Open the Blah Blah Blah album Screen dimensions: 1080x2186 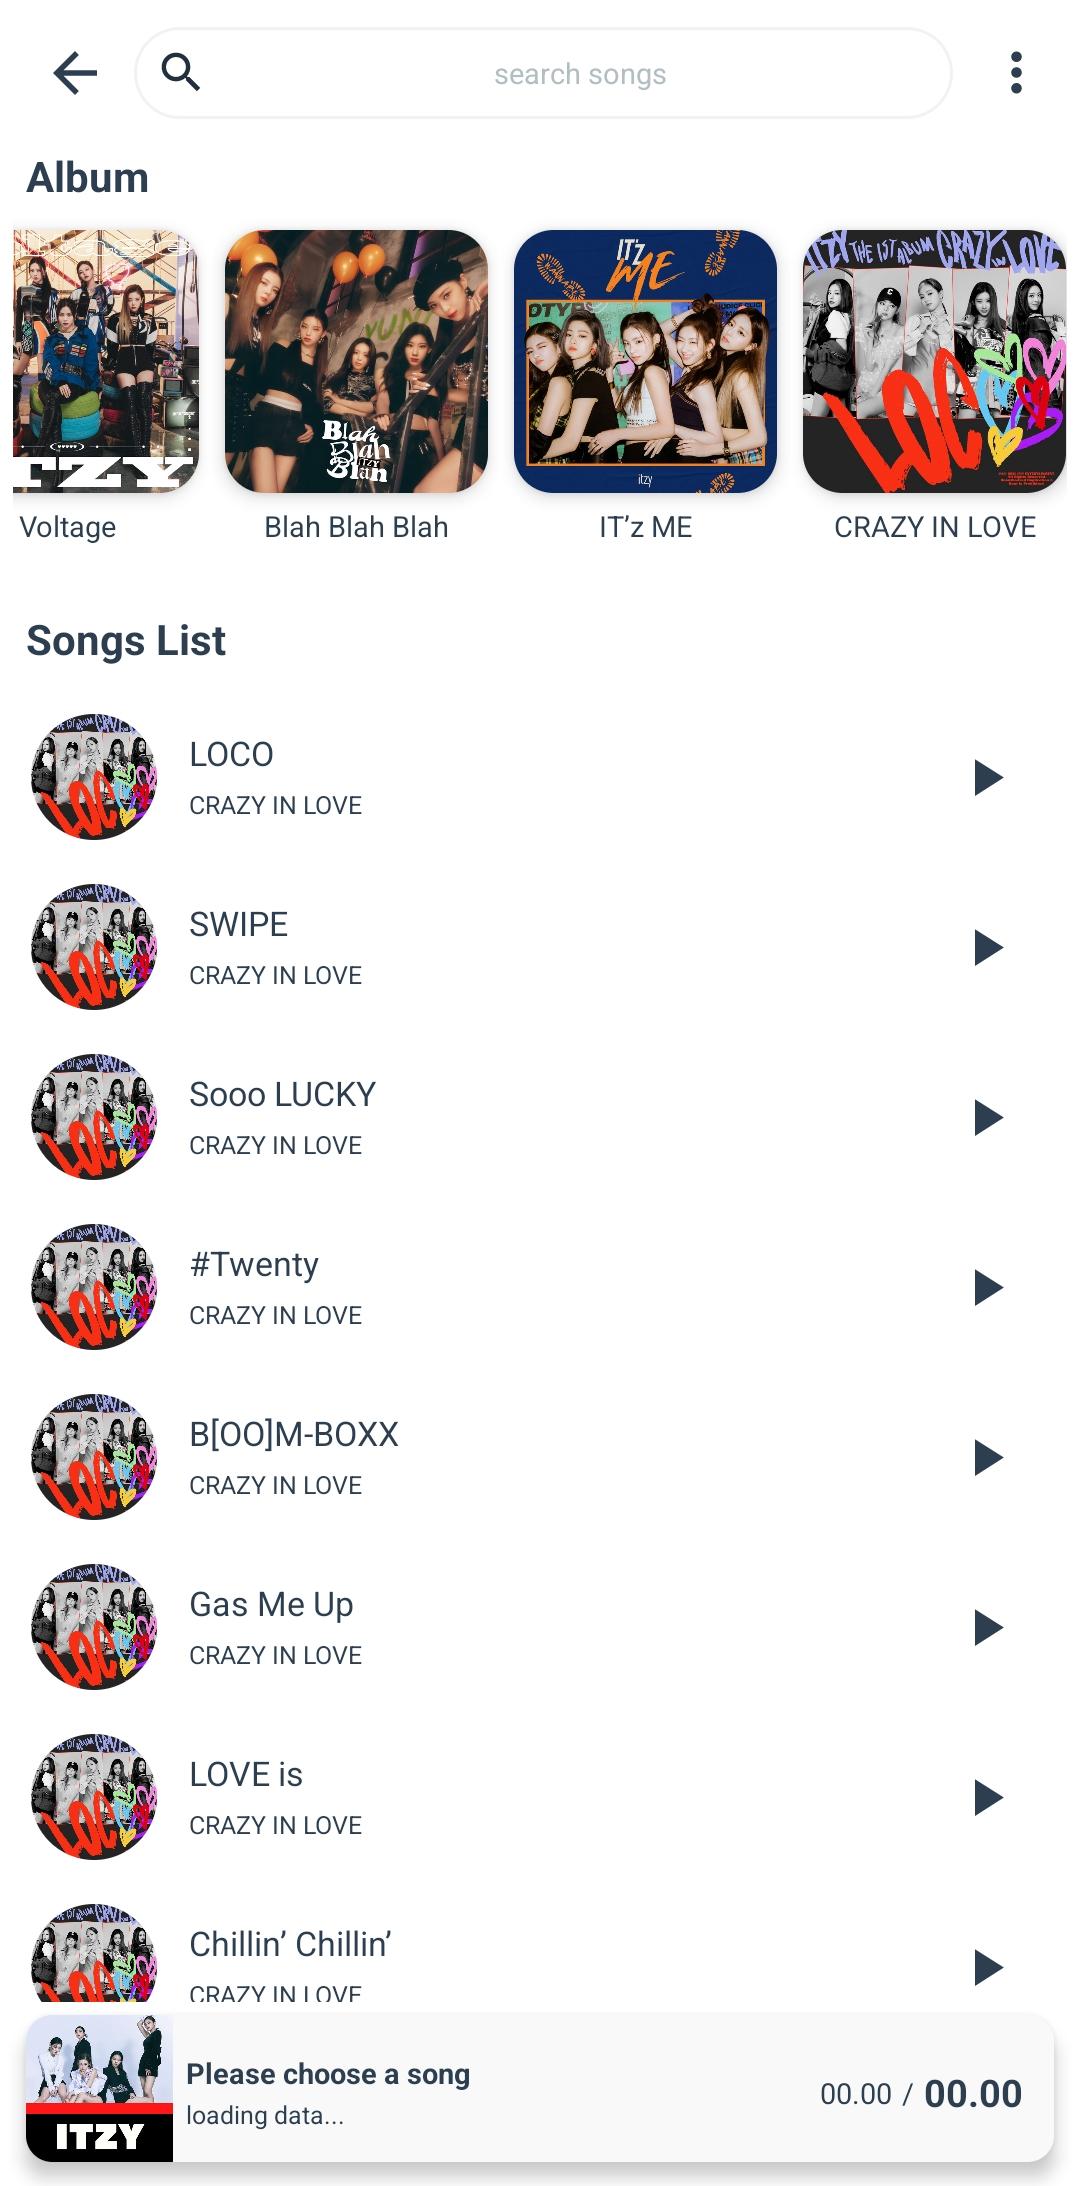[x=356, y=361]
